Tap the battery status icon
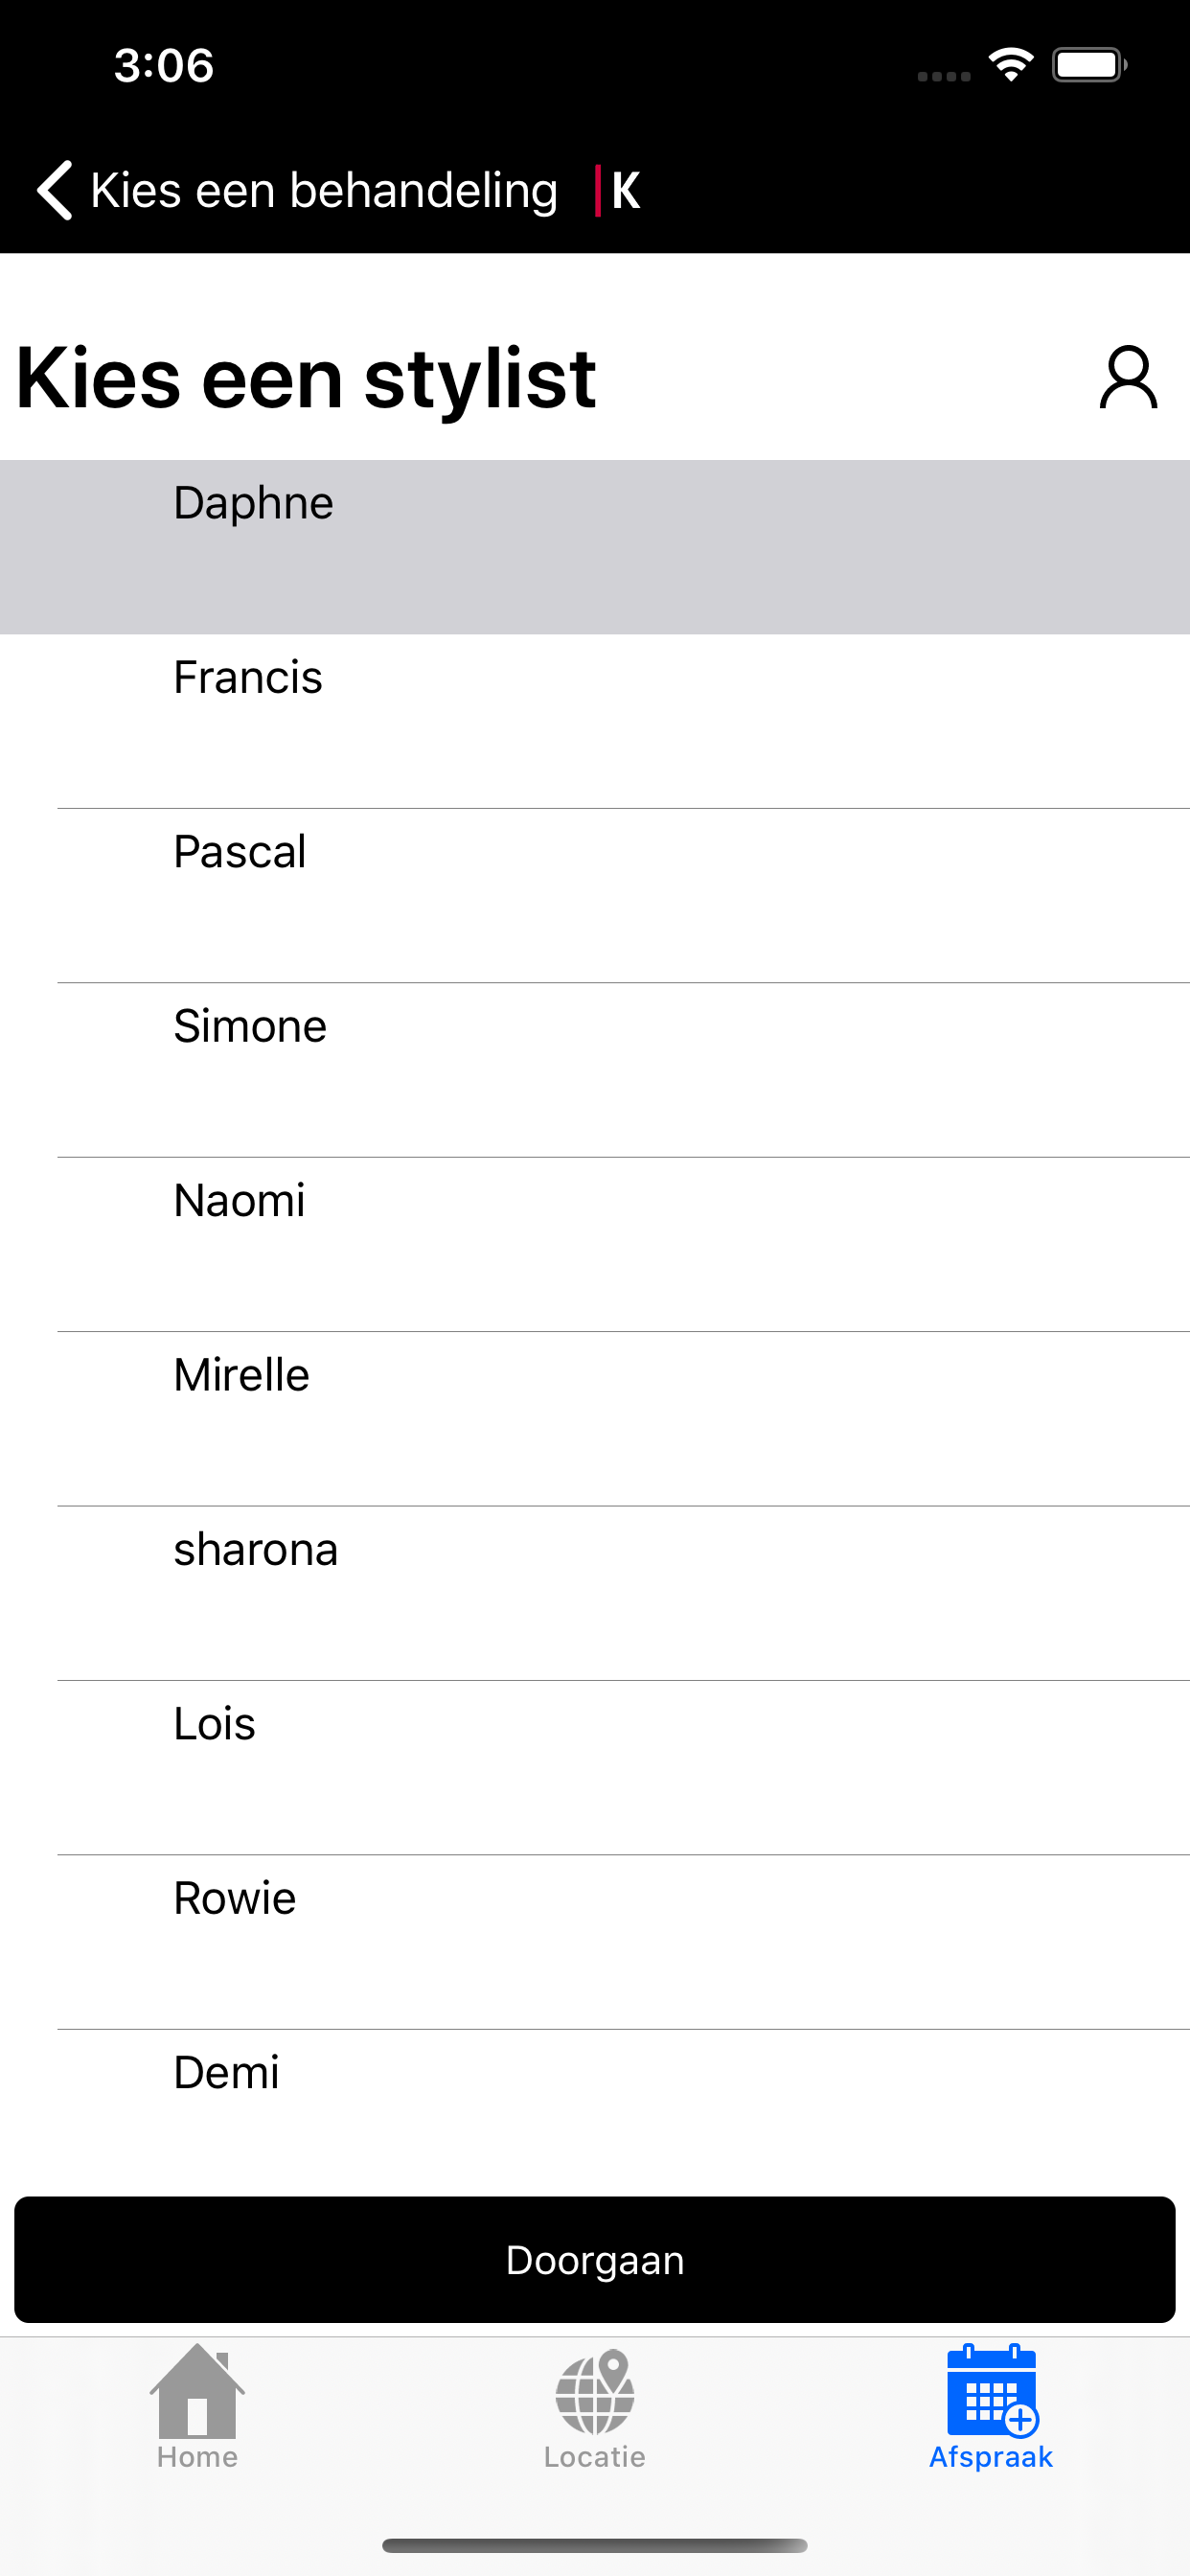 [x=1089, y=65]
